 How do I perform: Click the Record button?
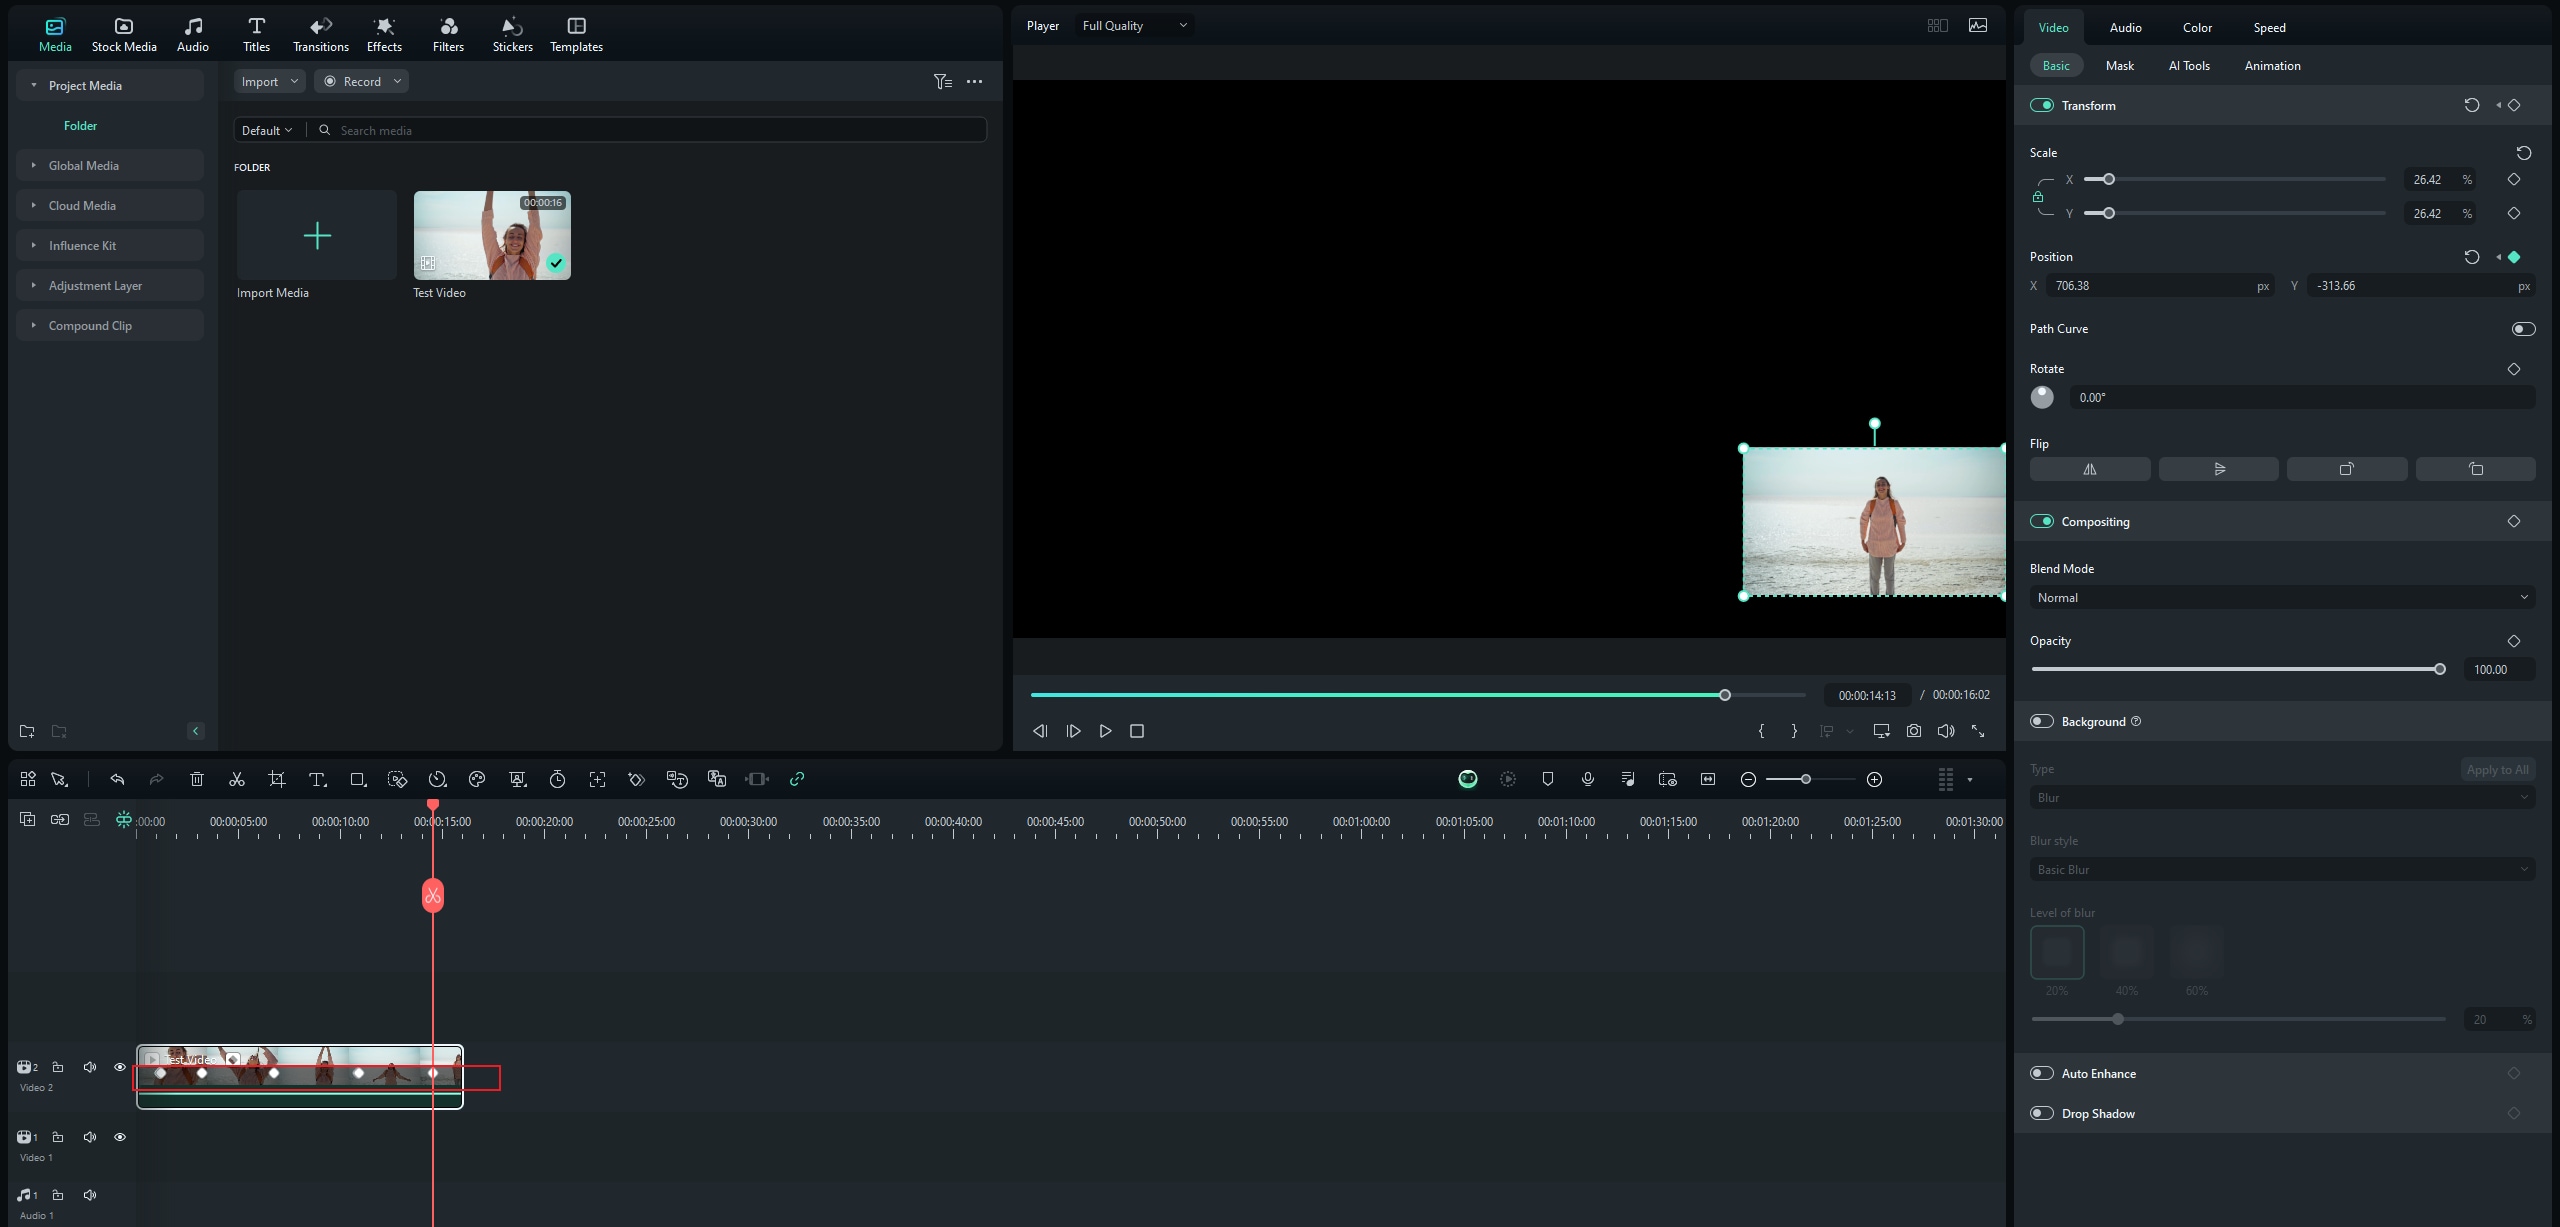click(x=359, y=80)
